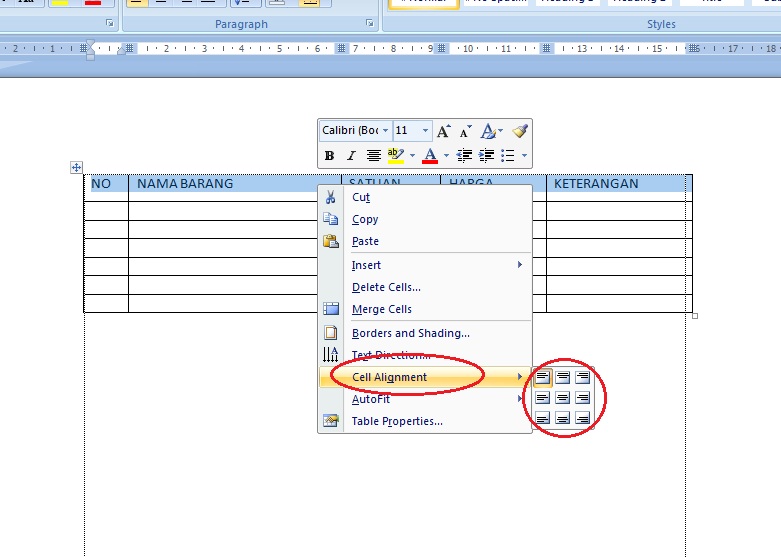Center text using mini toolbar icon
781x557 pixels.
[374, 156]
